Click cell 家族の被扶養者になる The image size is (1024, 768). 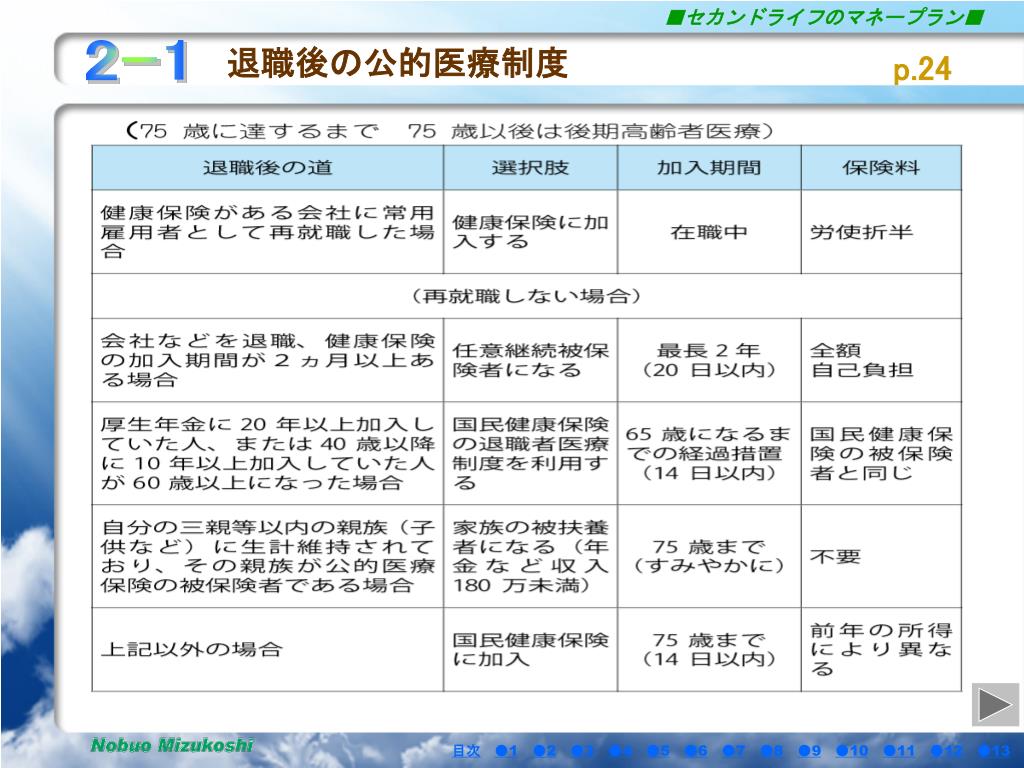coord(530,556)
